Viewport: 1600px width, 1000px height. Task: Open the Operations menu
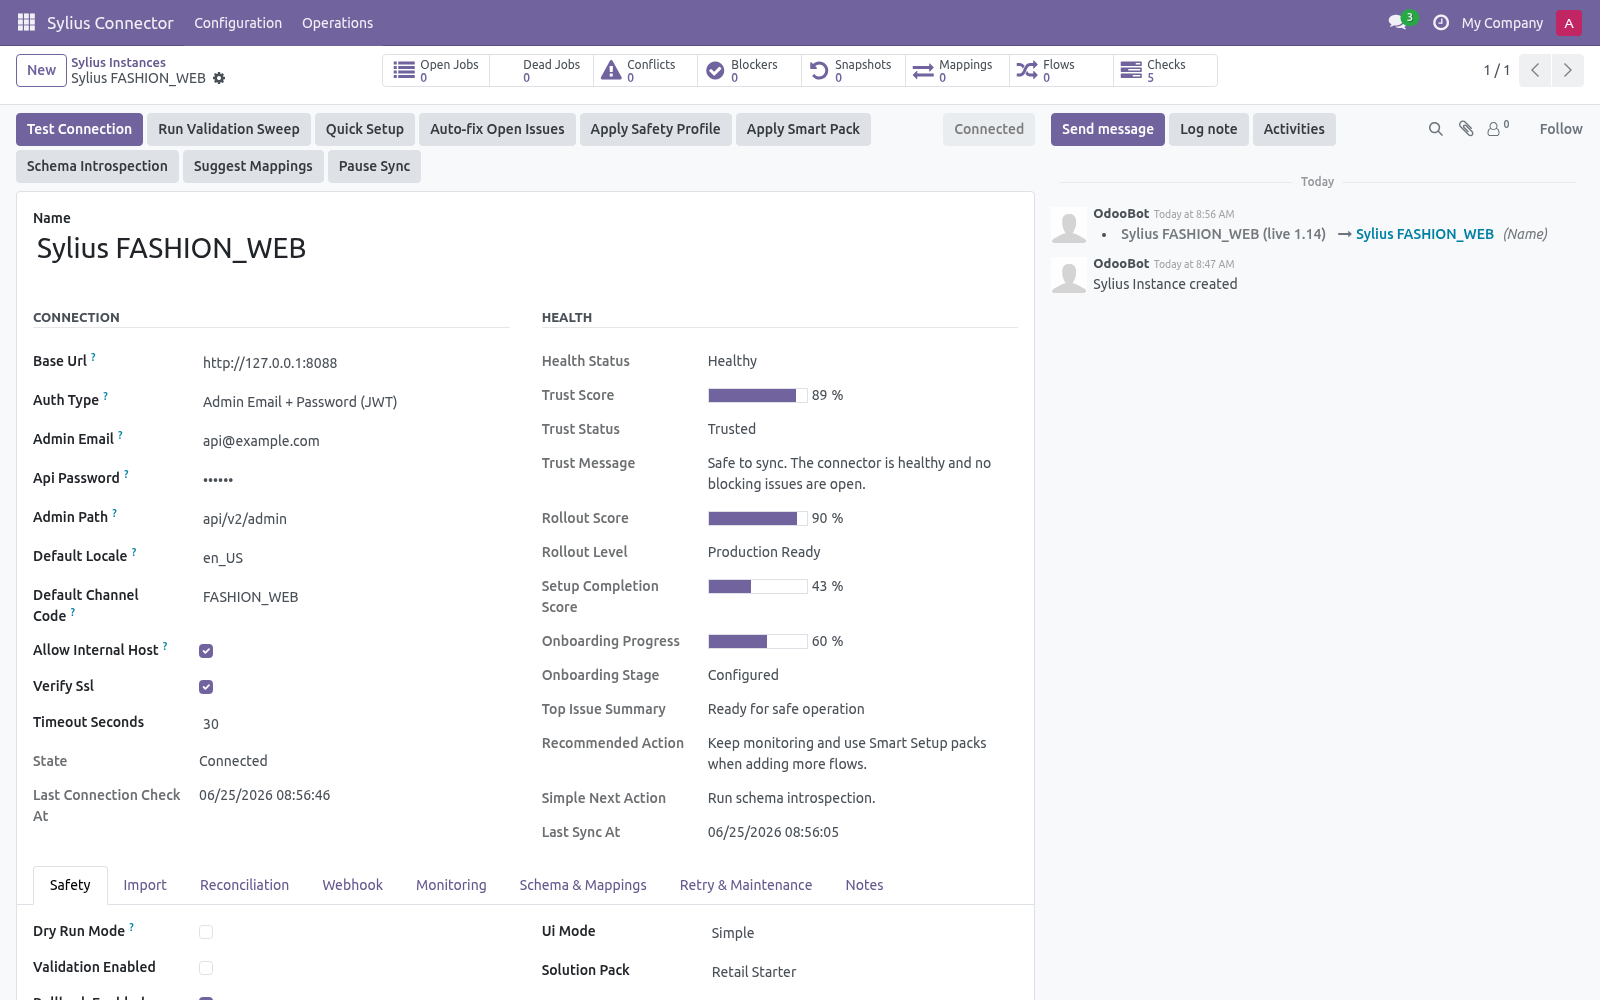[x=337, y=23]
